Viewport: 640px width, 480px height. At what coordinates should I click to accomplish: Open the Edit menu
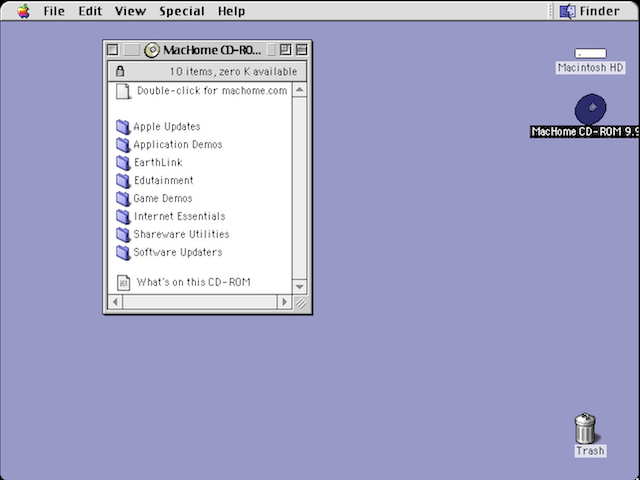coord(90,11)
